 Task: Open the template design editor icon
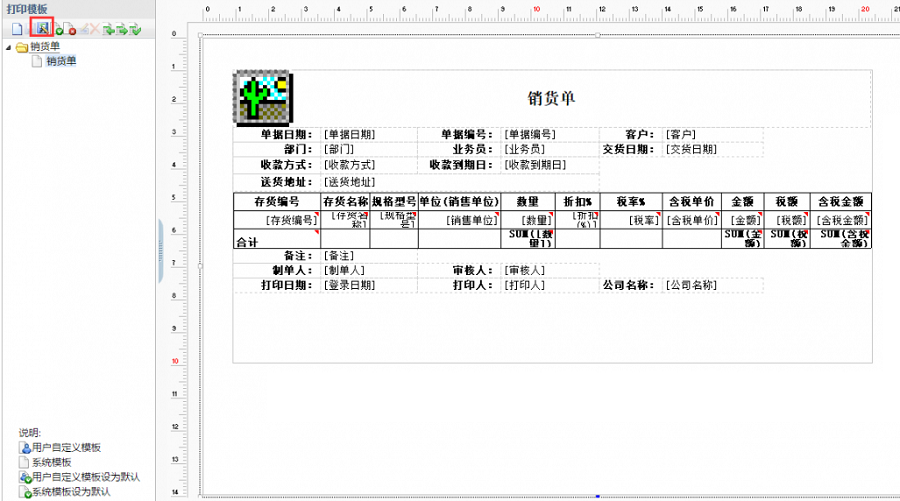click(x=42, y=28)
